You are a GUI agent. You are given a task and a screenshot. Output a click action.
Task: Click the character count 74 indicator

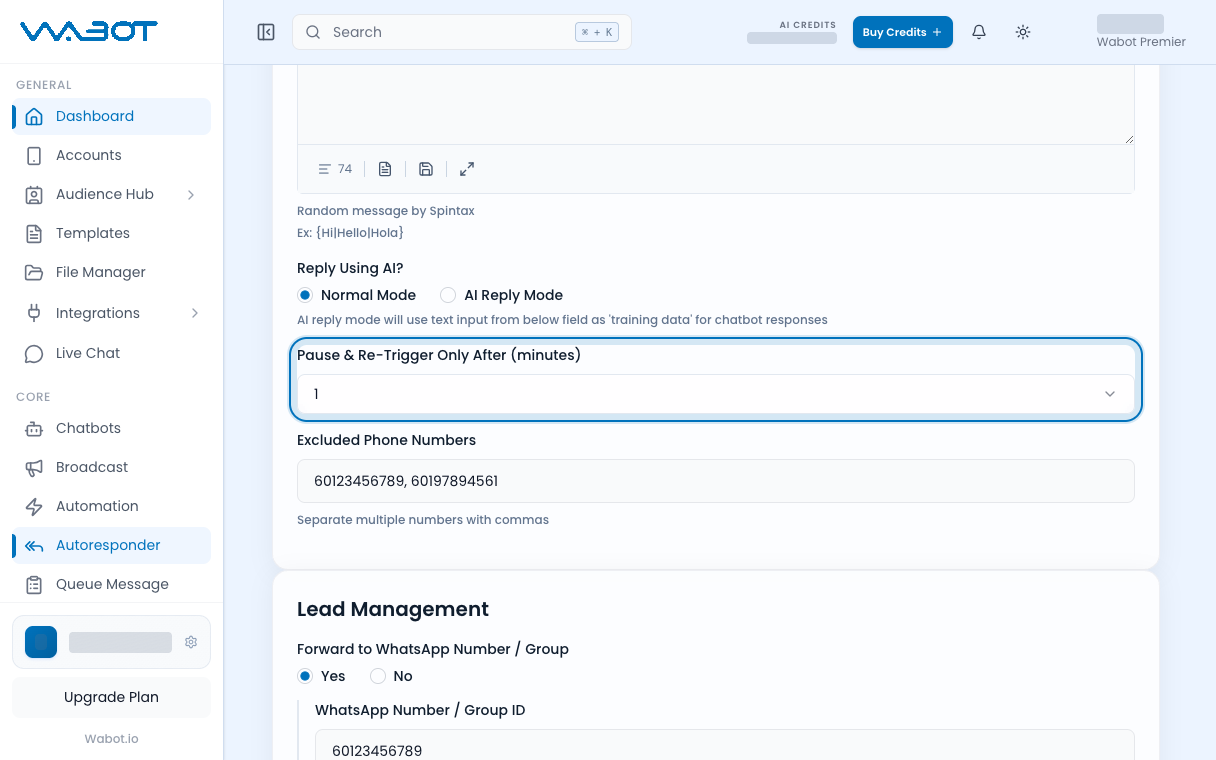pyautogui.click(x=335, y=169)
